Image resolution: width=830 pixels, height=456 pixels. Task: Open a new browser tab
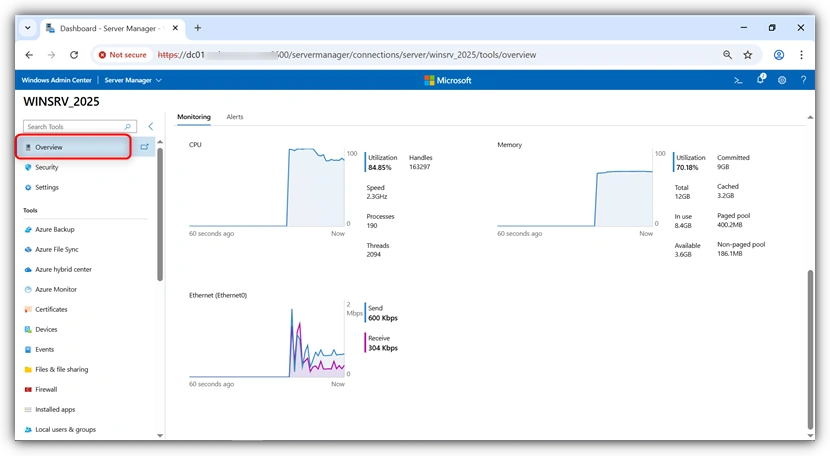197,28
